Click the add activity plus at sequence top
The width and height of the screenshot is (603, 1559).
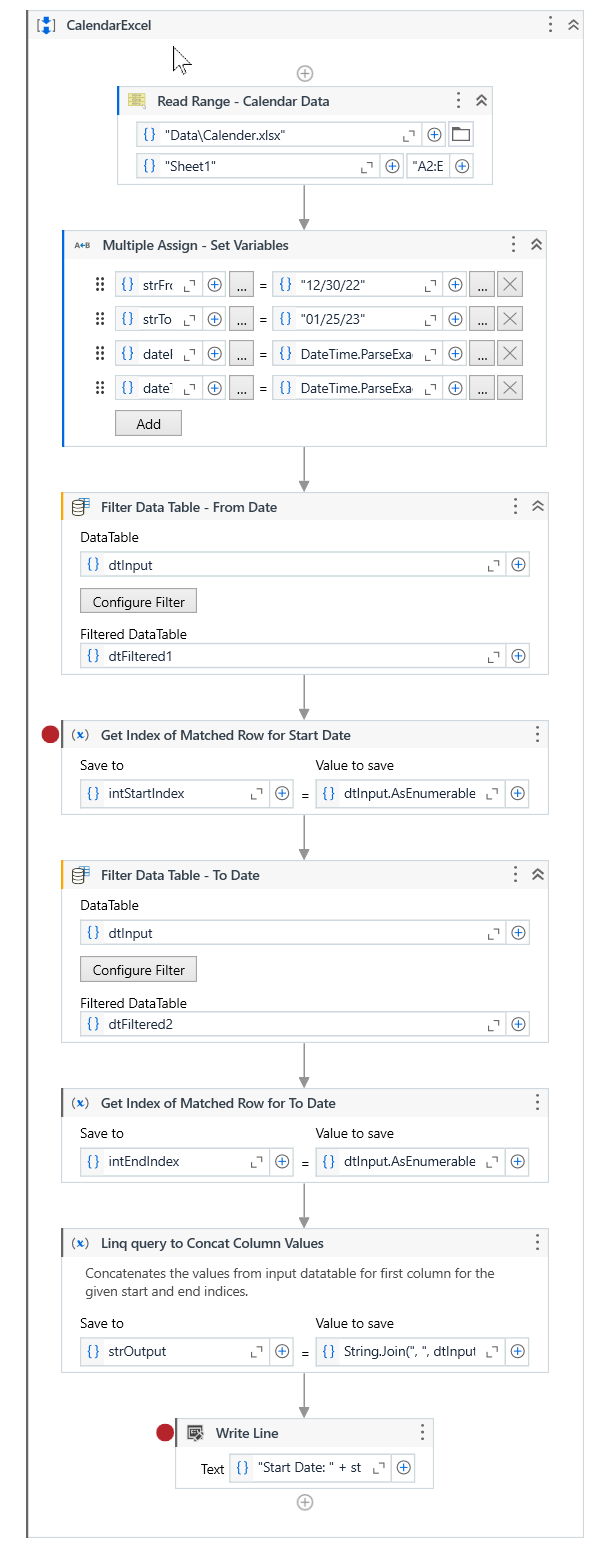pyautogui.click(x=305, y=73)
